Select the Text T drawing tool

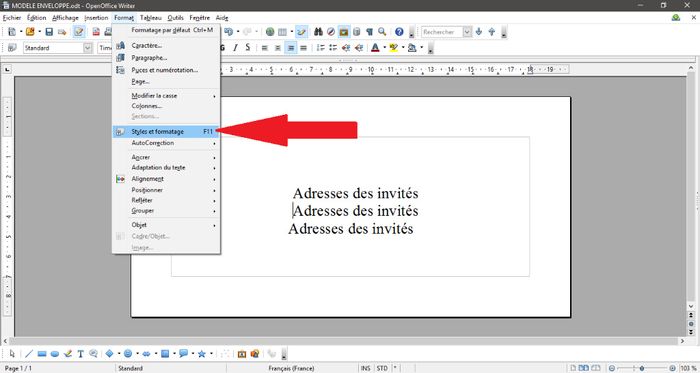(x=81, y=354)
